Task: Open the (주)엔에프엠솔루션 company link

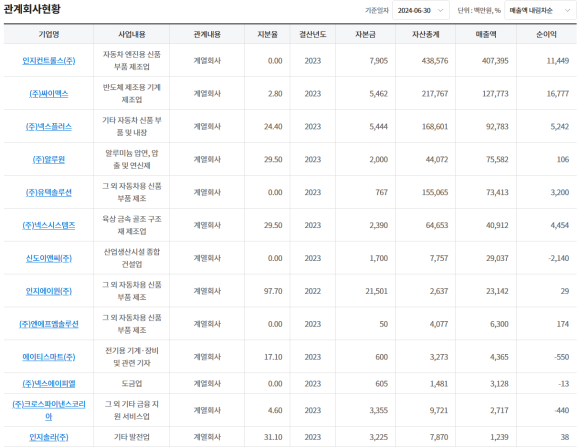Action: [49, 324]
